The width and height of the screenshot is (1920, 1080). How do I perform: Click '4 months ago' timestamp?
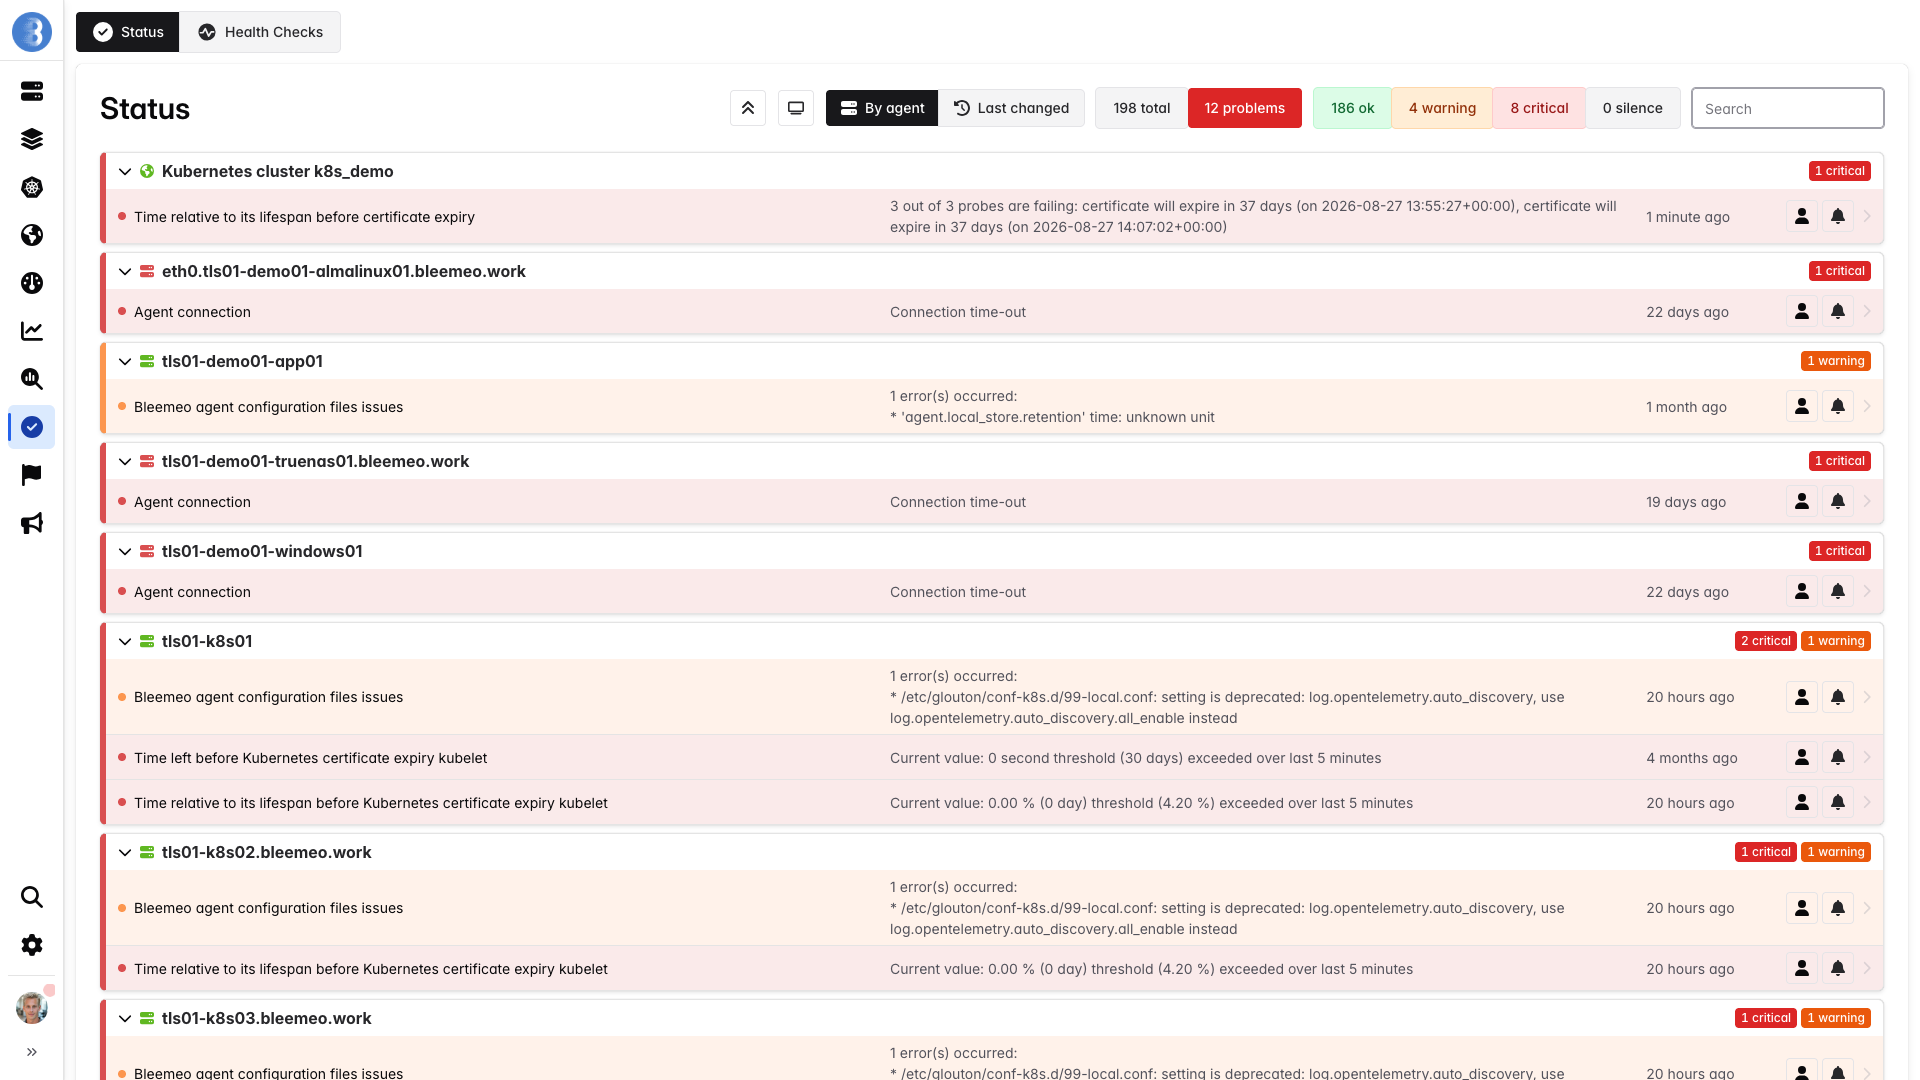click(1691, 758)
